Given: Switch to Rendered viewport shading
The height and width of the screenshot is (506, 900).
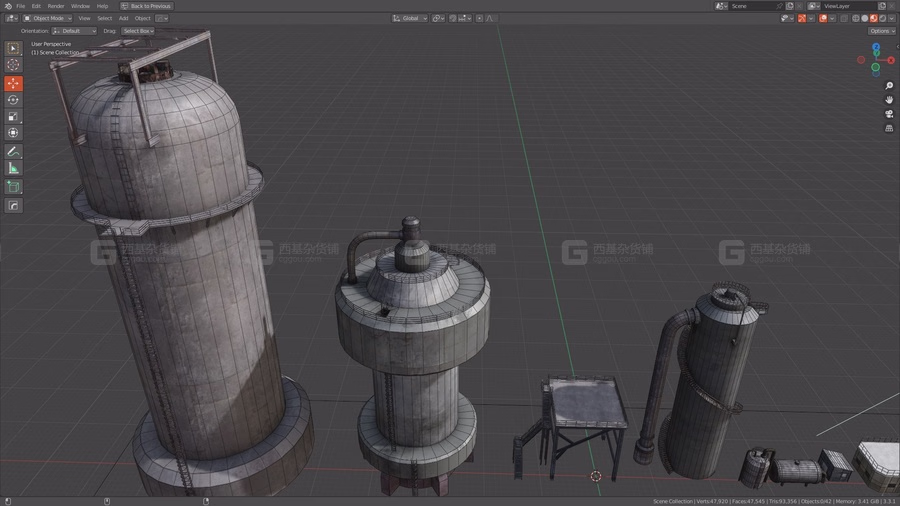Looking at the screenshot, I should tap(883, 18).
